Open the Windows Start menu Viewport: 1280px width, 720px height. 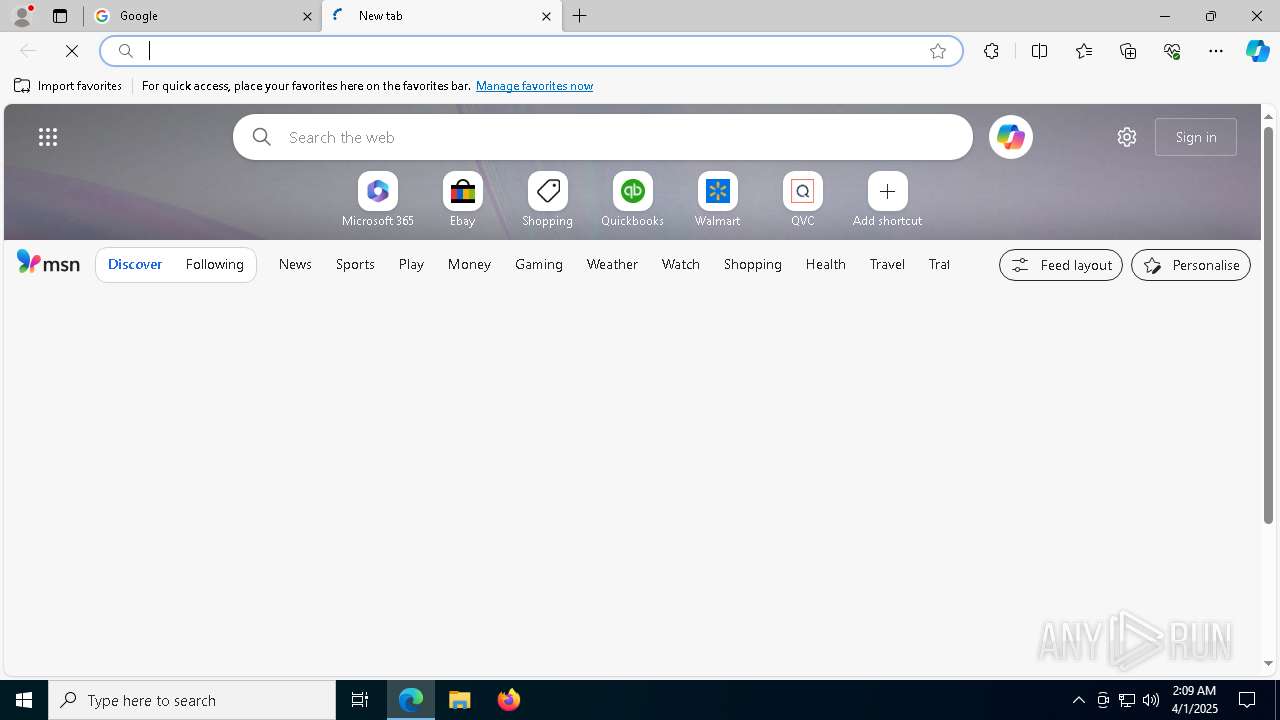24,700
